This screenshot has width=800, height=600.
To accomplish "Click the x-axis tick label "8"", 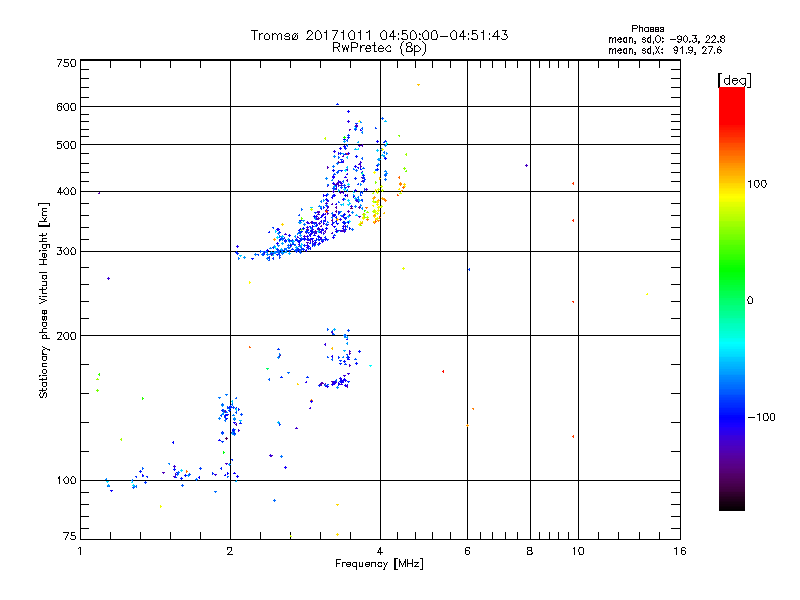I will click(530, 551).
